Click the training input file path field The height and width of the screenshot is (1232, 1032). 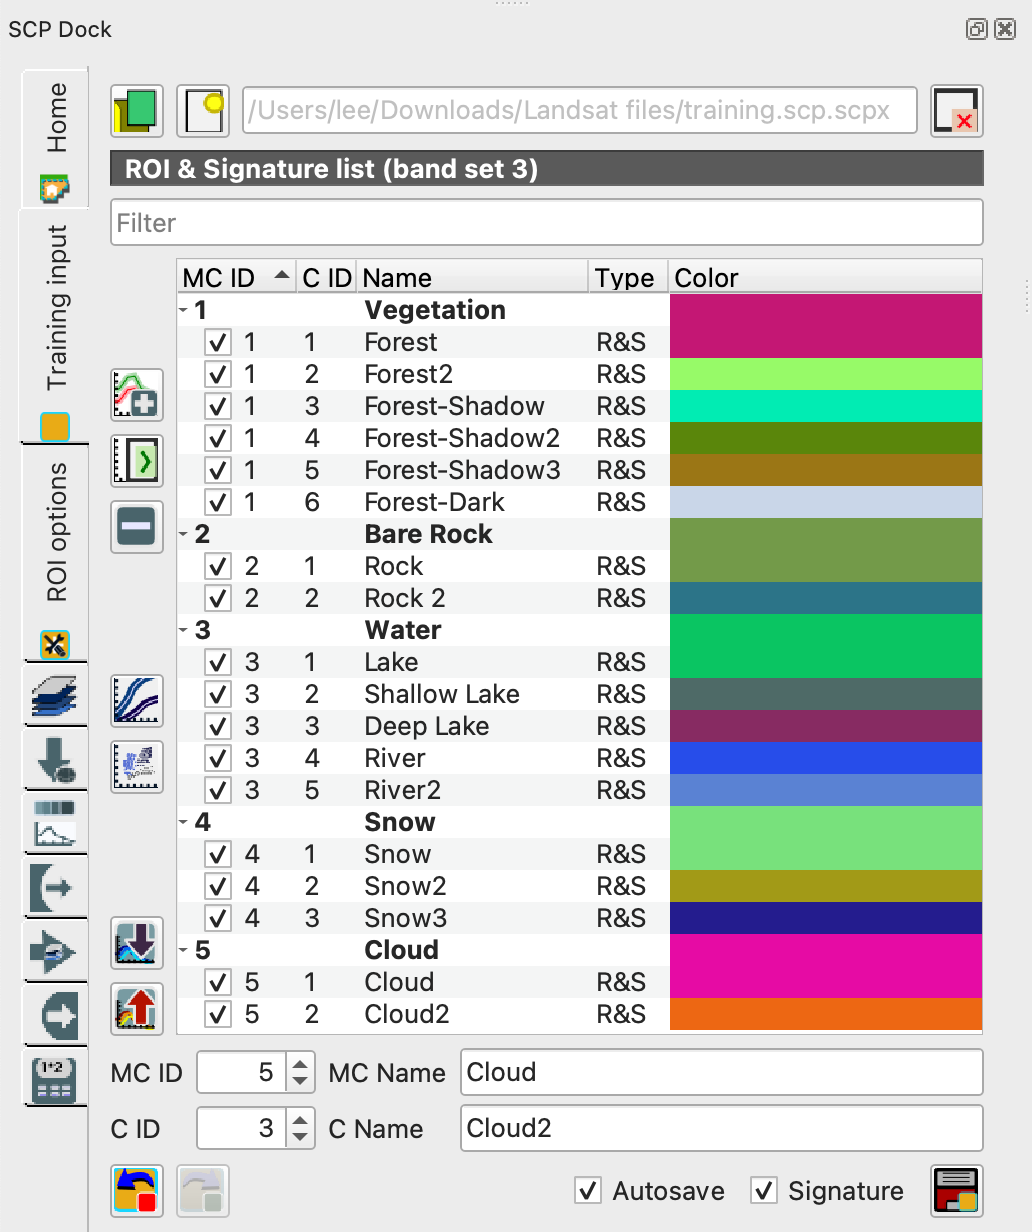click(x=580, y=110)
